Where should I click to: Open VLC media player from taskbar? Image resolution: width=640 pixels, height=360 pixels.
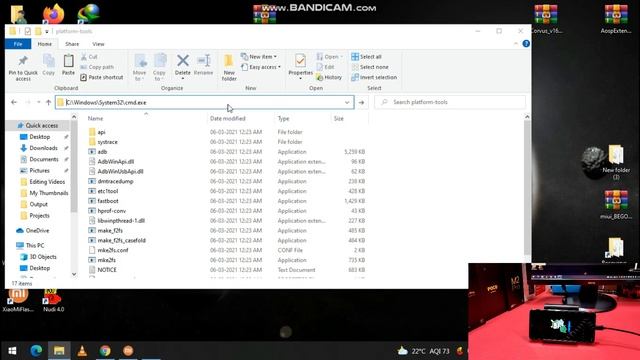click(82, 351)
